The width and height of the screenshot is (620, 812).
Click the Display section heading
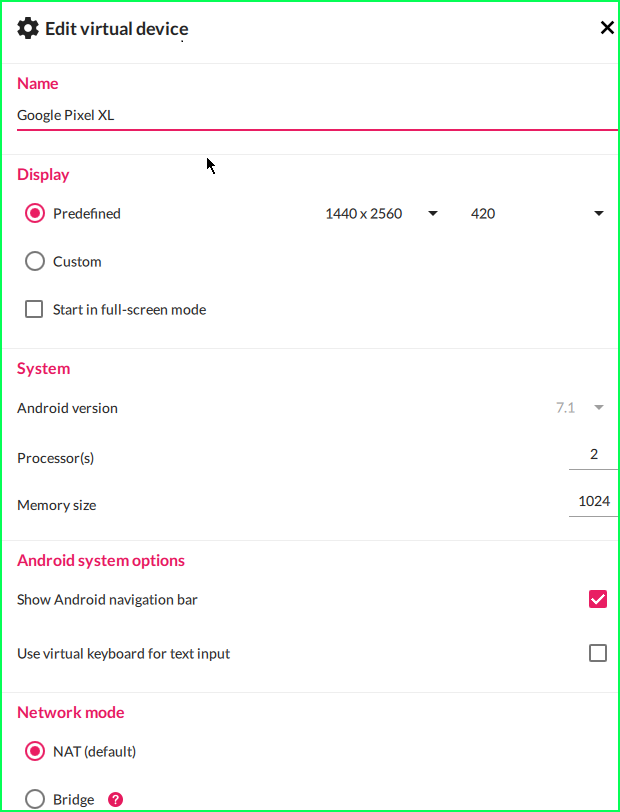coord(43,174)
